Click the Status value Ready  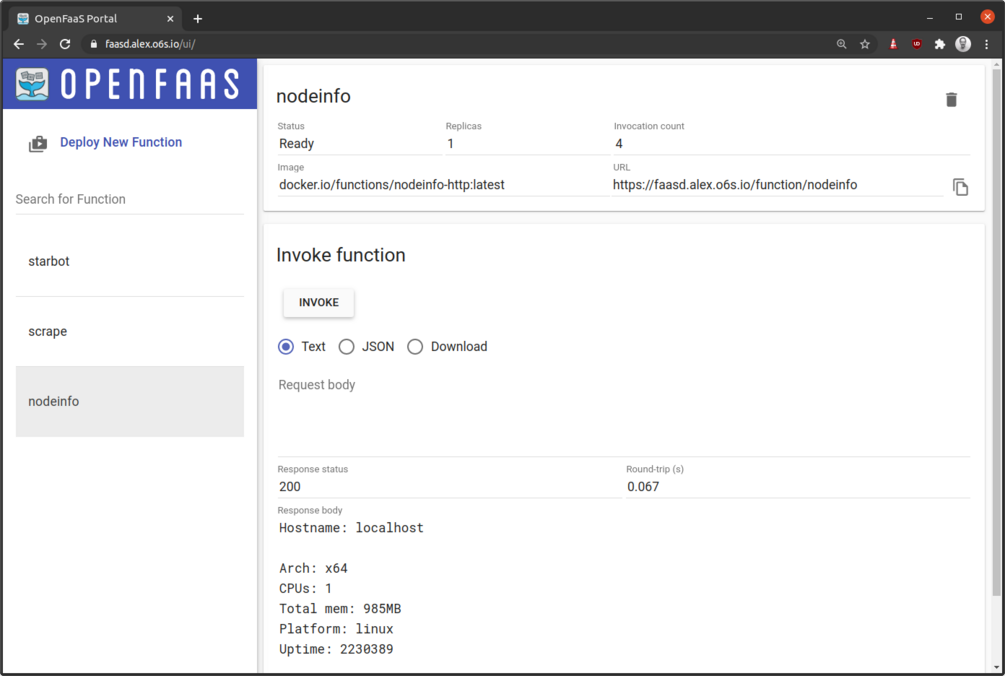297,144
